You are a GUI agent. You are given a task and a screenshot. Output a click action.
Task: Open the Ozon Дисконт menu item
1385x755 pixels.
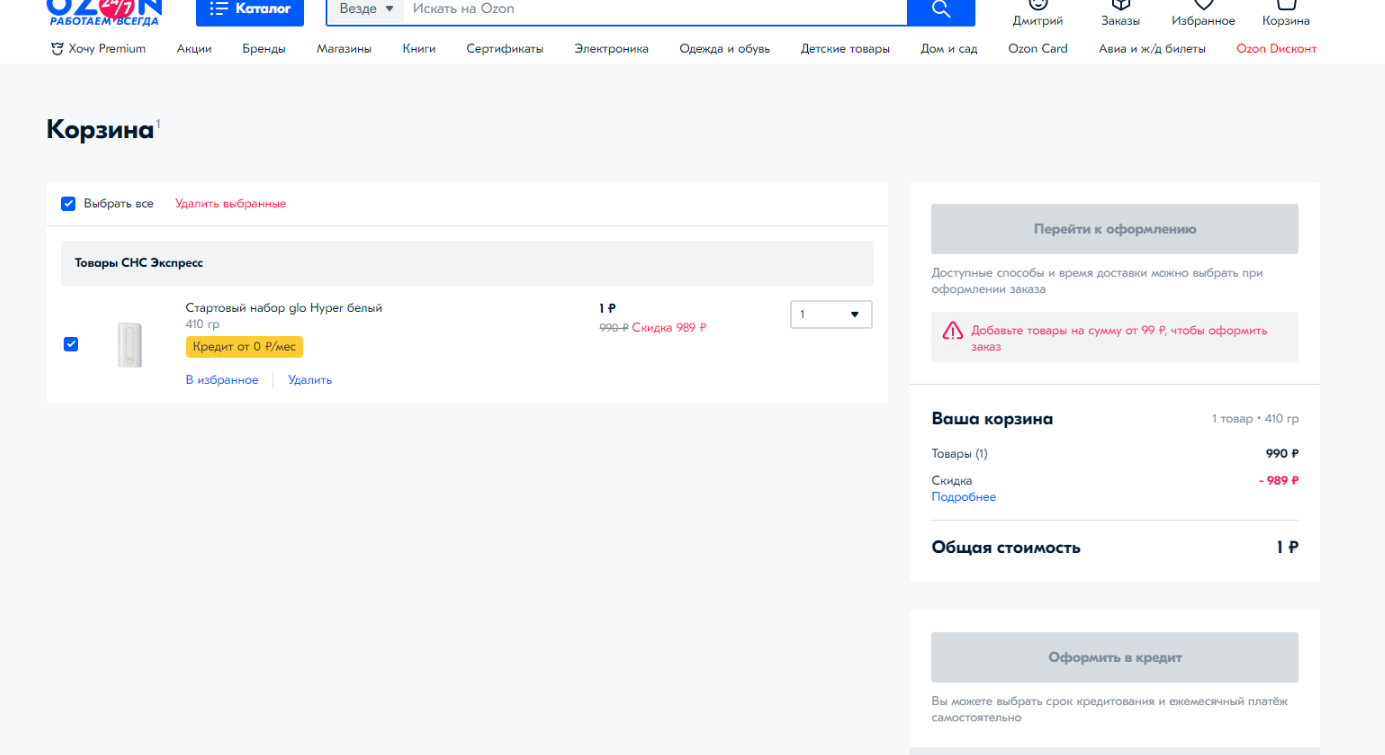pyautogui.click(x=1276, y=49)
